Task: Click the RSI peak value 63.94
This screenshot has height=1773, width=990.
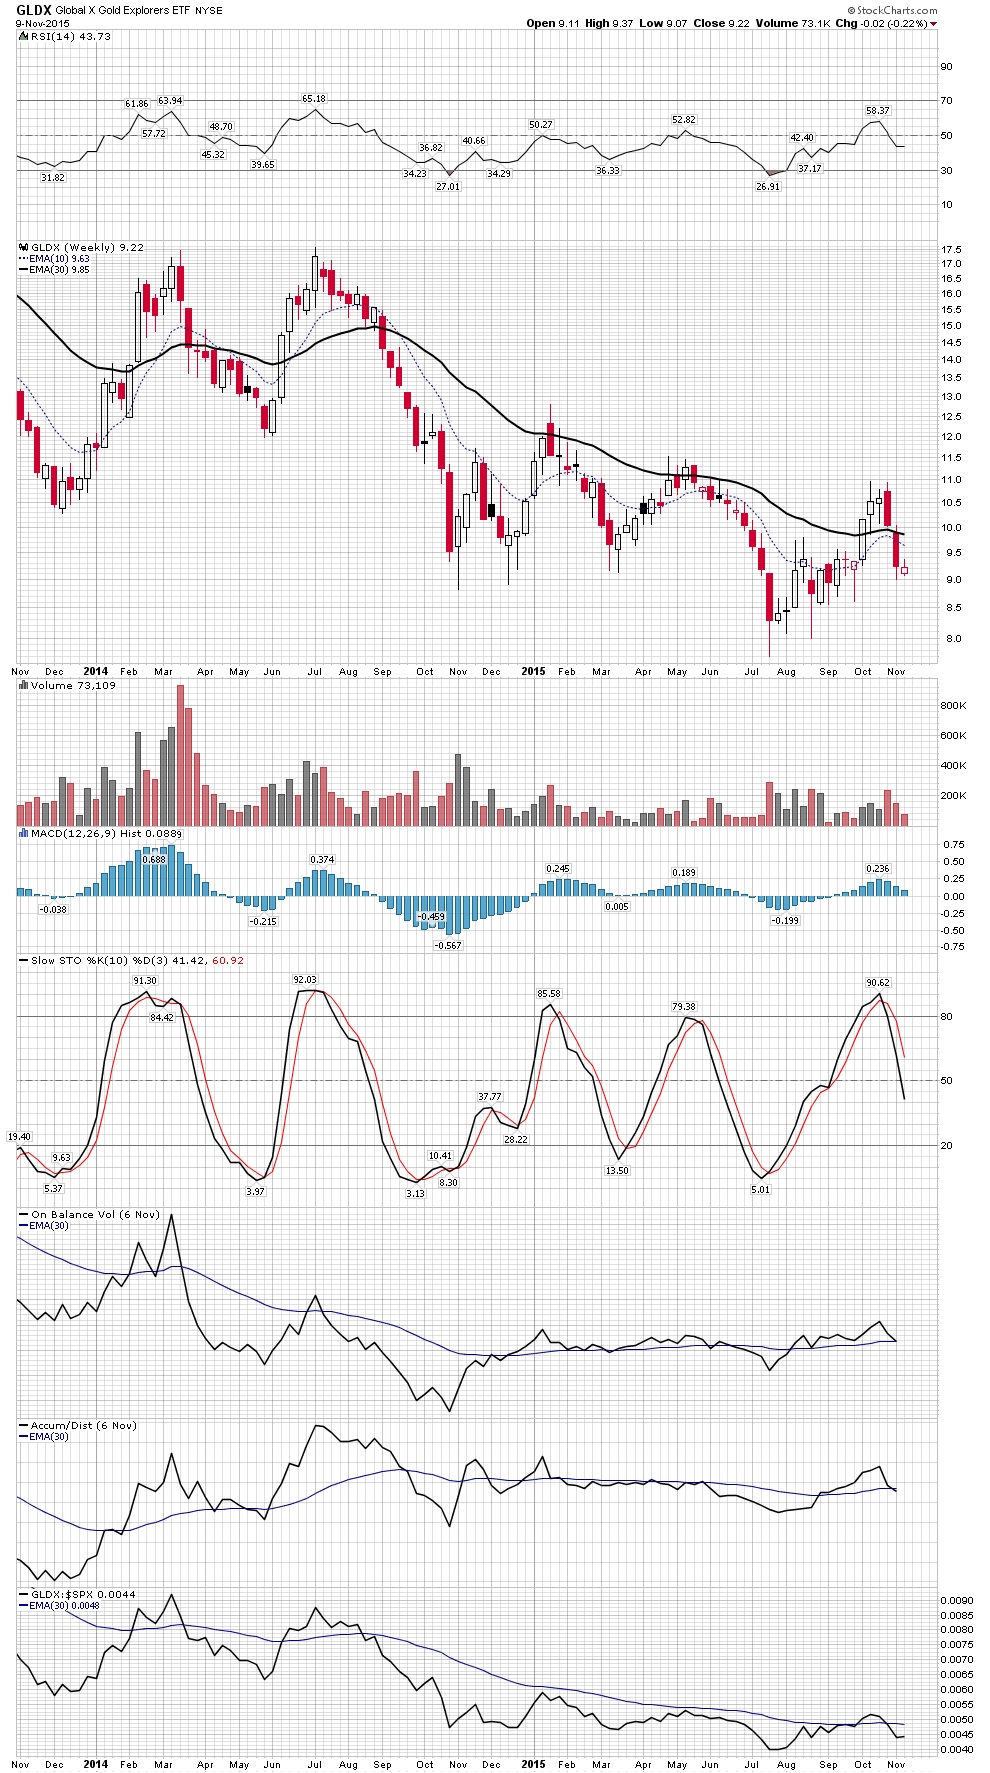Action: (x=170, y=100)
